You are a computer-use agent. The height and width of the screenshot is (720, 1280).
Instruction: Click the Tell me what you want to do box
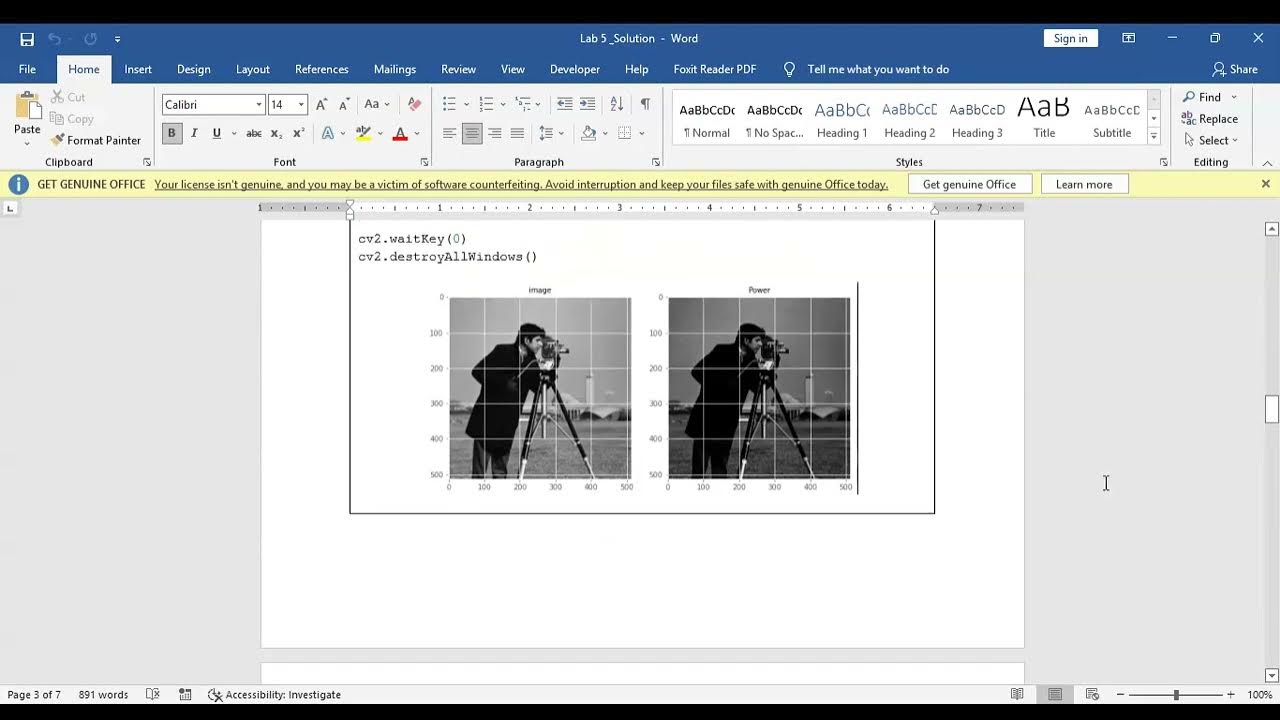tap(878, 69)
